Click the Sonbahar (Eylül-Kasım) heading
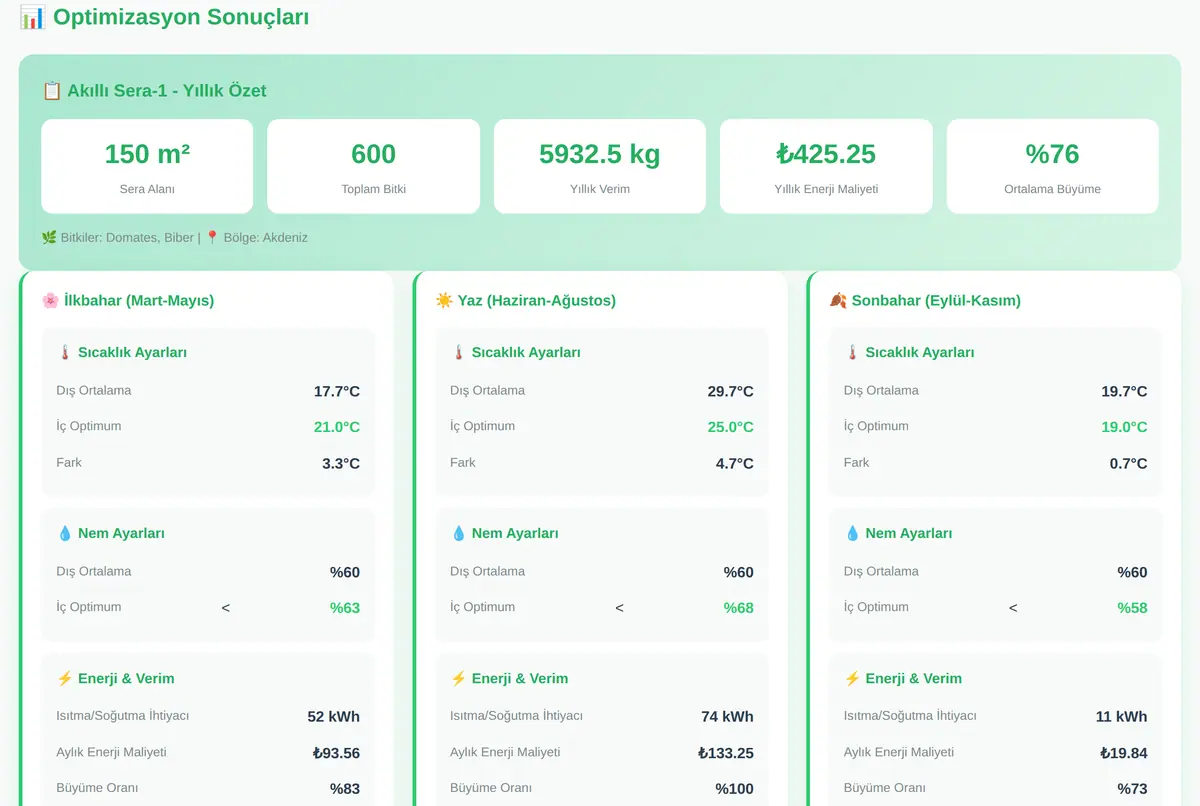This screenshot has width=1200, height=806. pyautogui.click(x=936, y=300)
